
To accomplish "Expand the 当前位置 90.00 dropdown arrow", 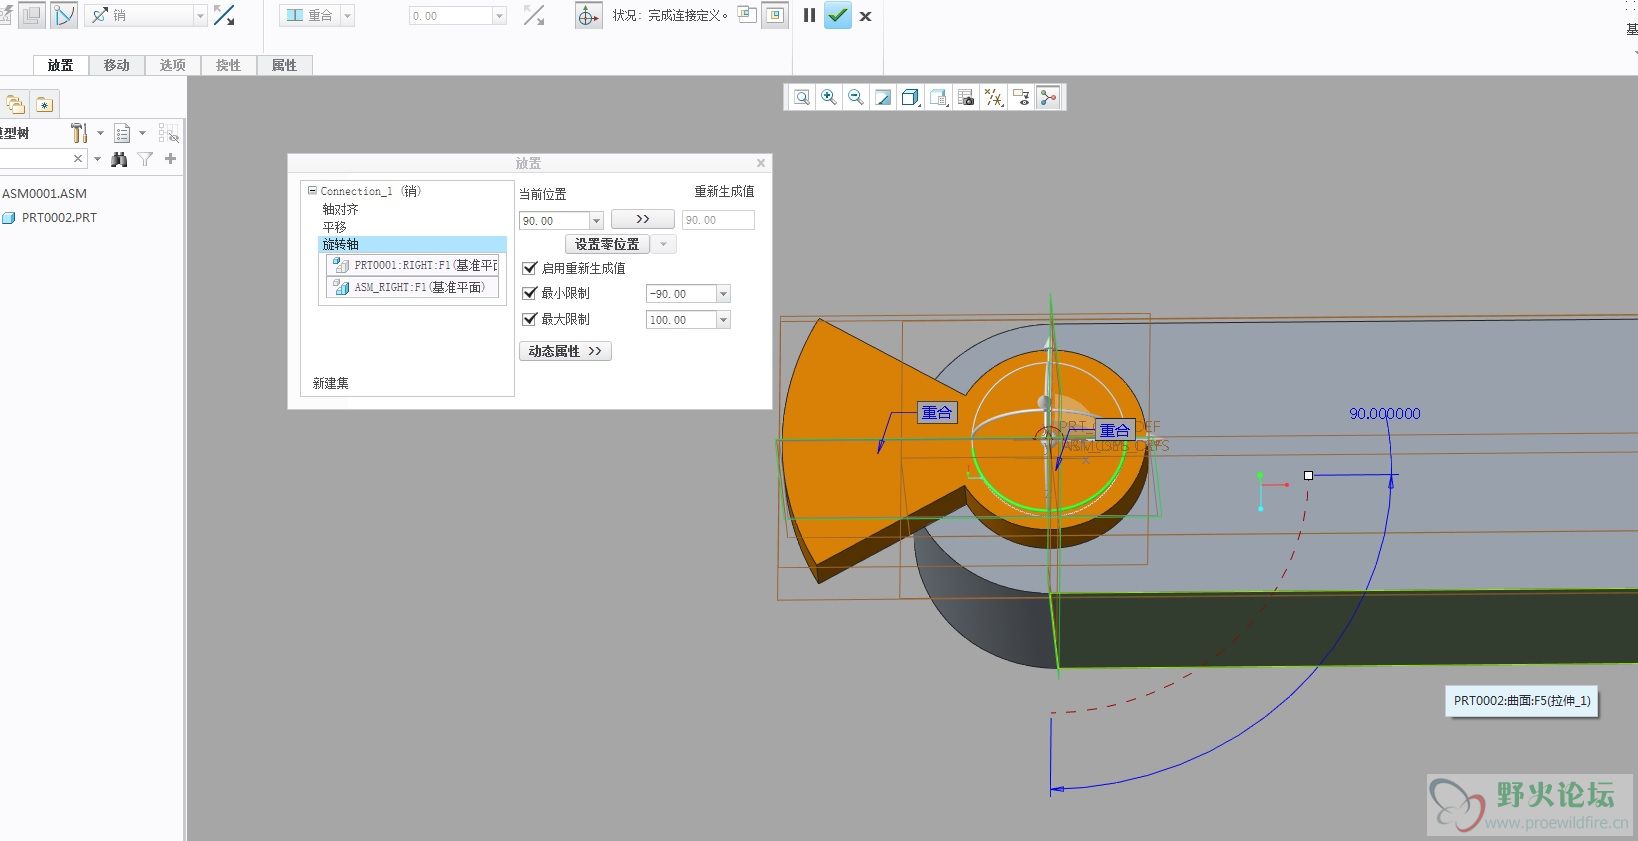I will click(x=596, y=221).
